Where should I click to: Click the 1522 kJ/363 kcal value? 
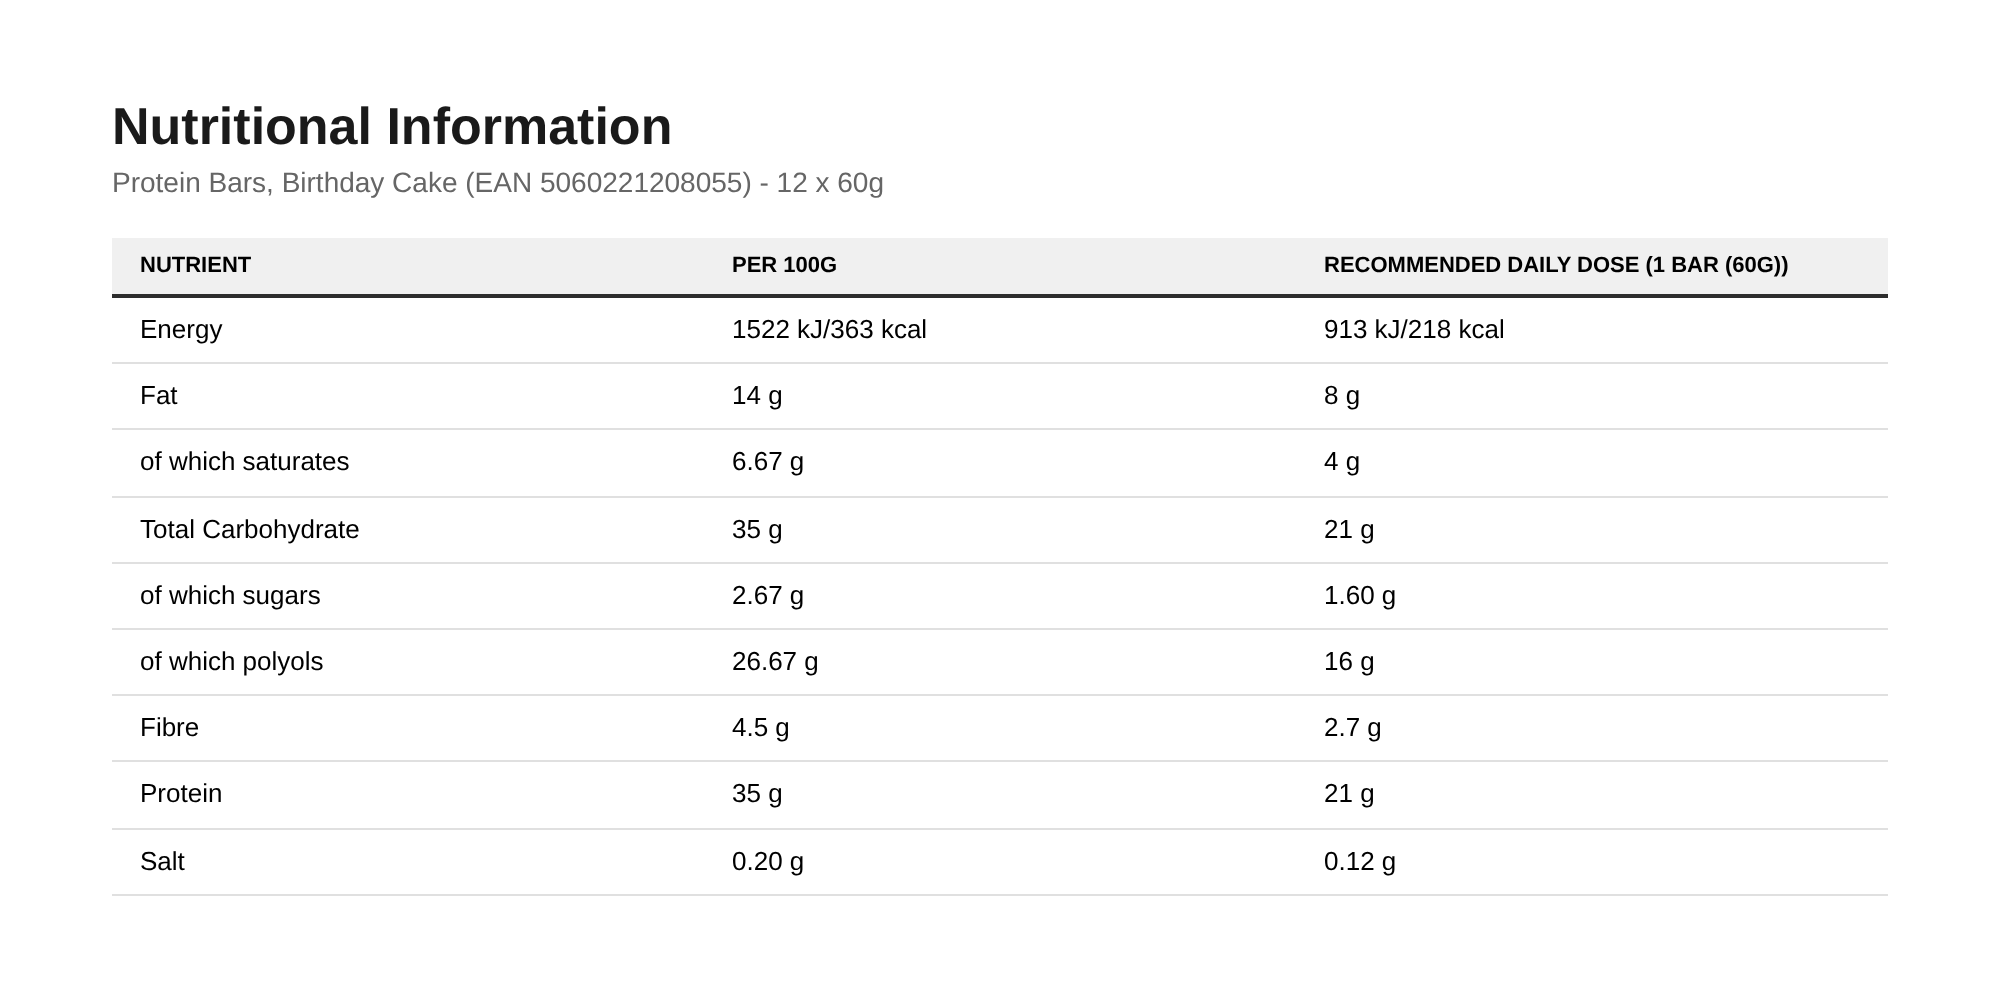[x=829, y=330]
